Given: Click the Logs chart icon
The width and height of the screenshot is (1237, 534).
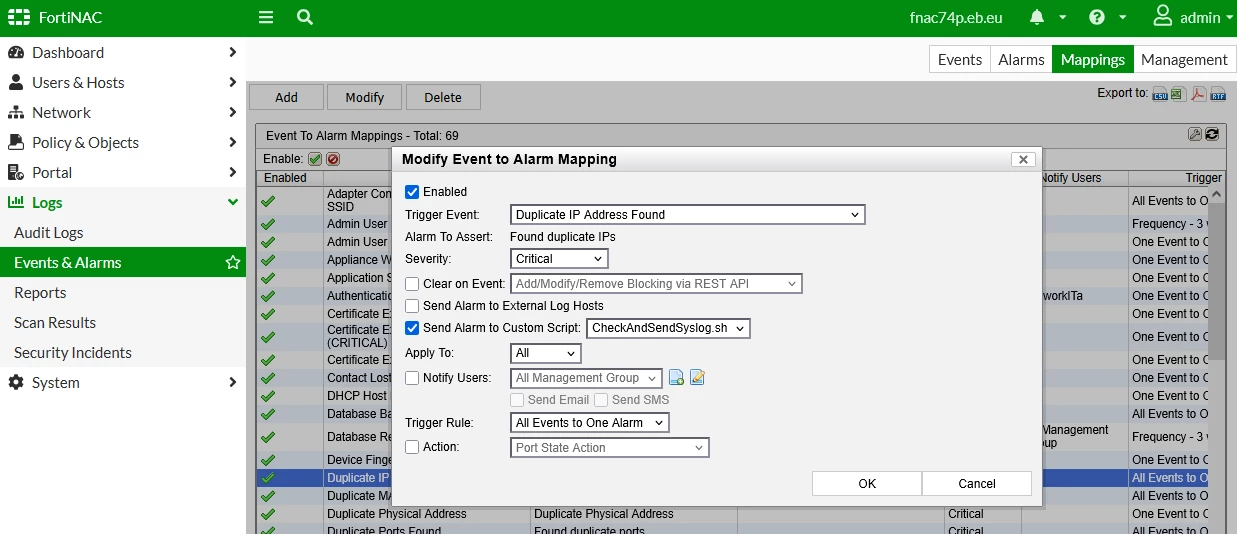Looking at the screenshot, I should tap(16, 202).
